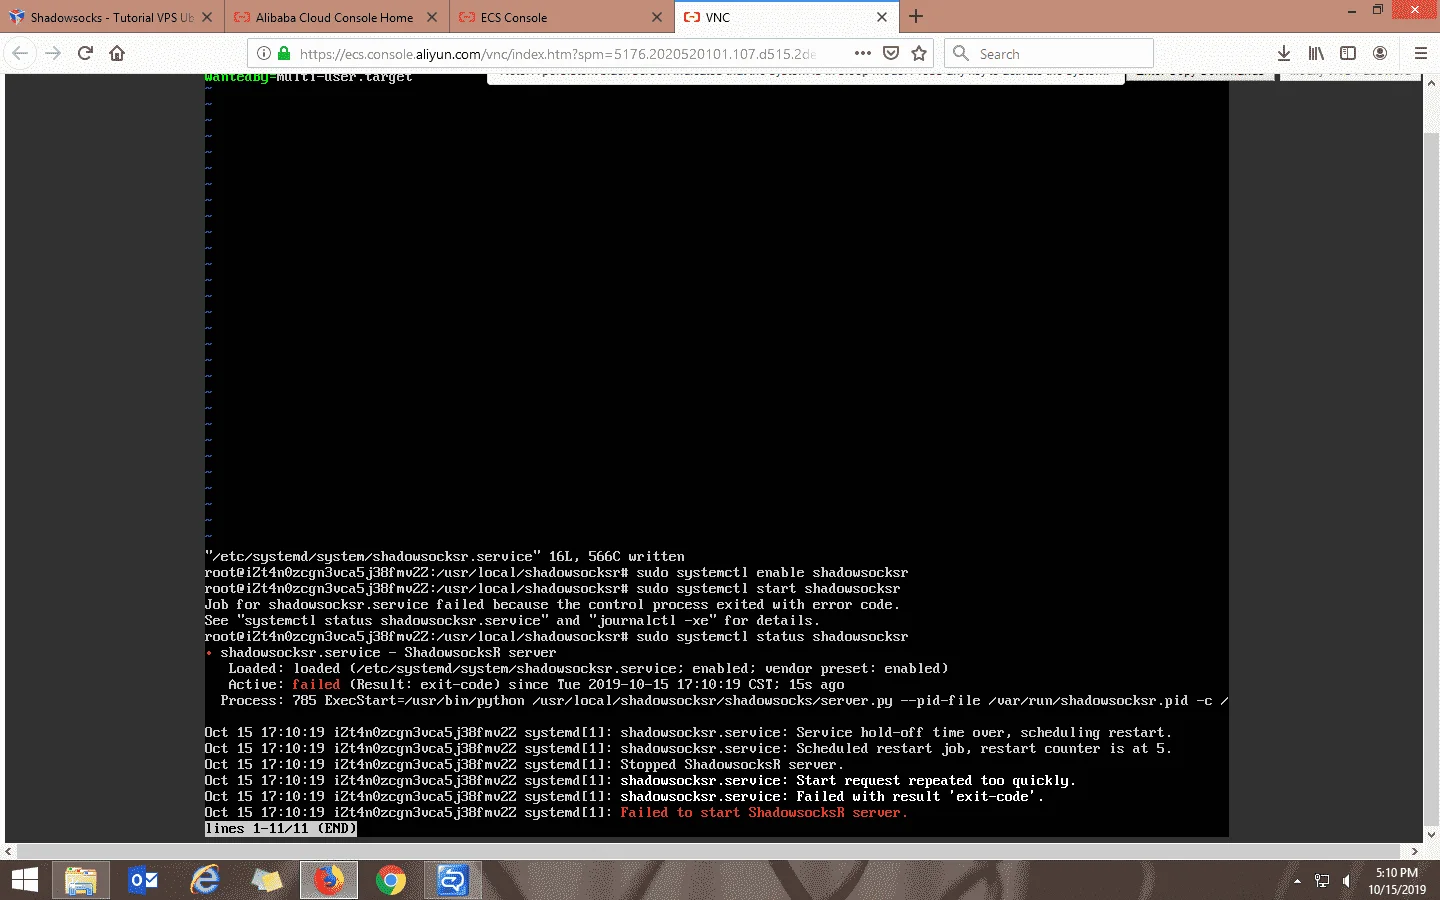Open the taskbar clock showing 5:10 PM
The image size is (1440, 900).
pyautogui.click(x=1397, y=881)
